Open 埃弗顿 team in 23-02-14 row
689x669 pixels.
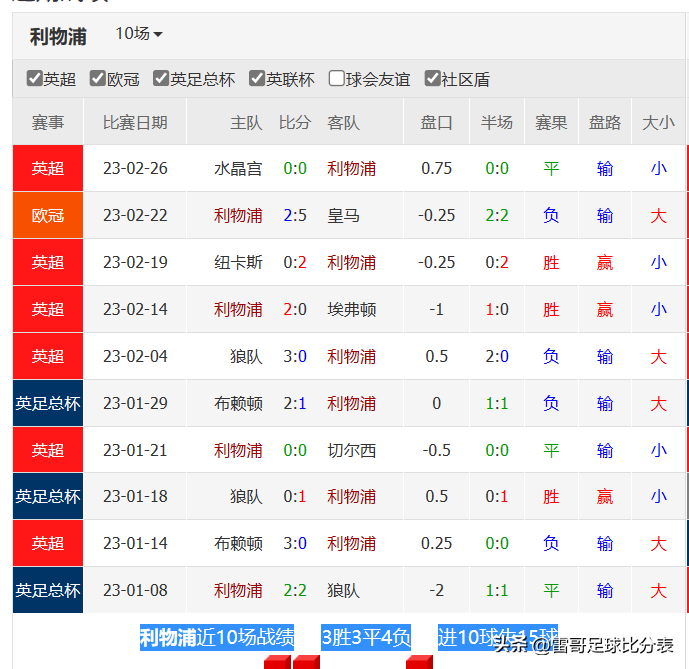352,310
